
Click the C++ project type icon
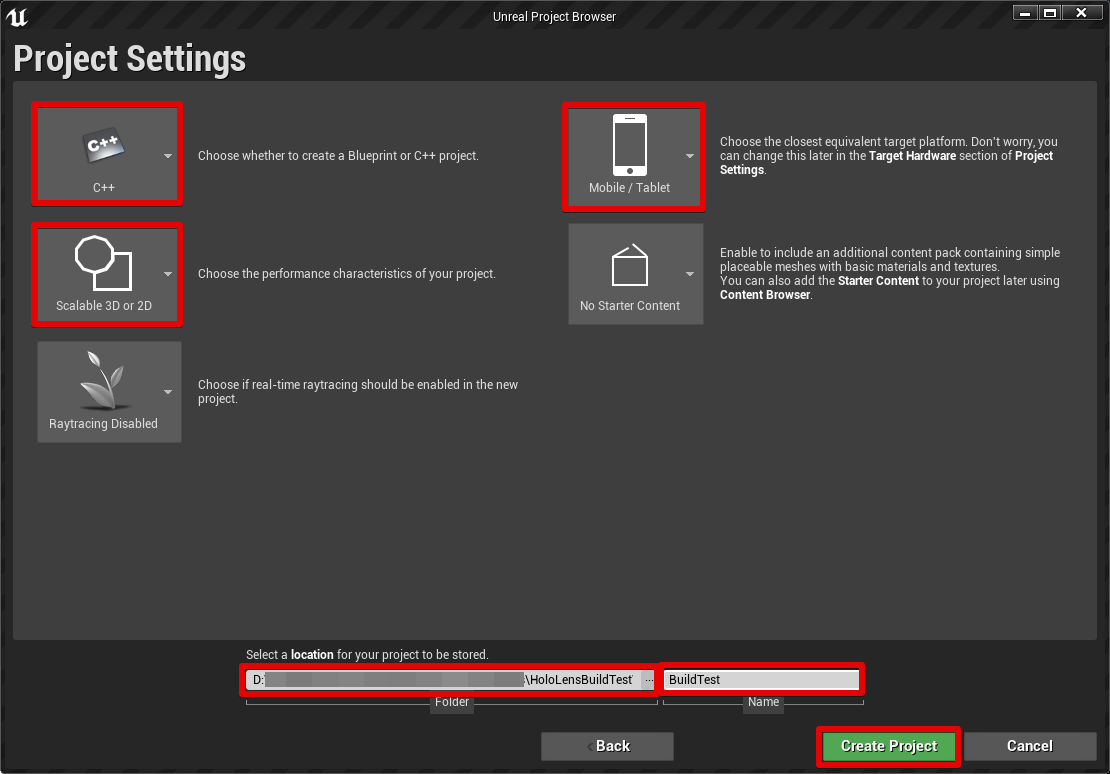[105, 147]
